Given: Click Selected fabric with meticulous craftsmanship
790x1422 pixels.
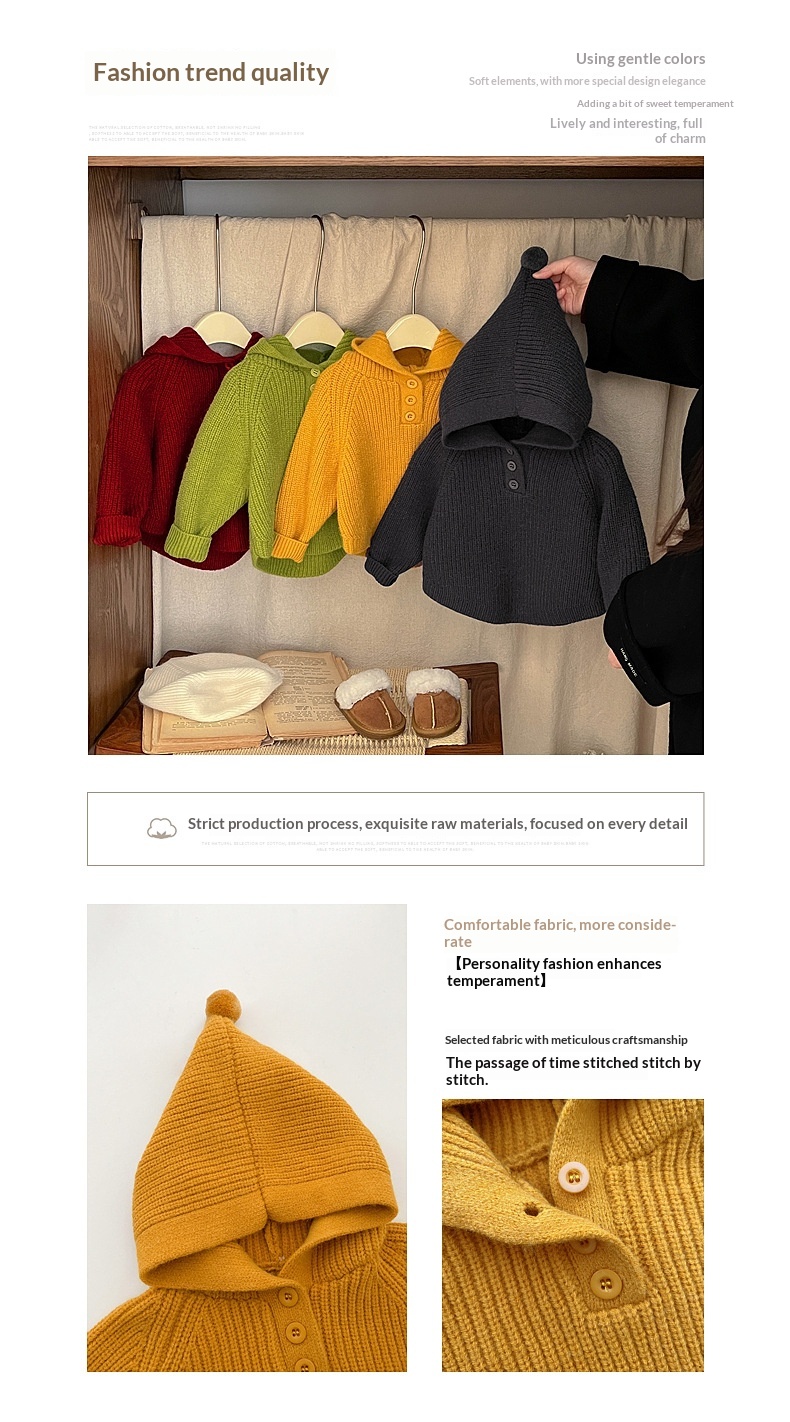Looking at the screenshot, I should coord(566,1040).
